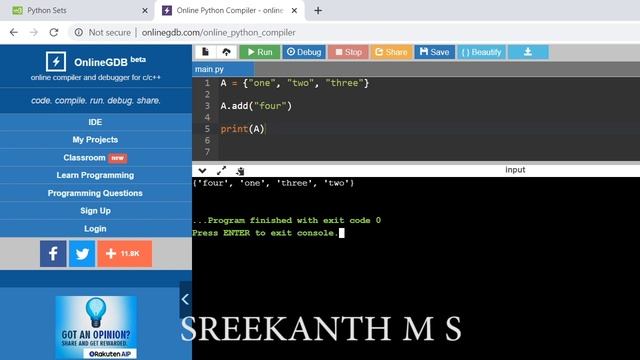The width and height of the screenshot is (640, 360).
Task: Click the 'Press ENTER to exit console.' text
Action: (x=265, y=233)
